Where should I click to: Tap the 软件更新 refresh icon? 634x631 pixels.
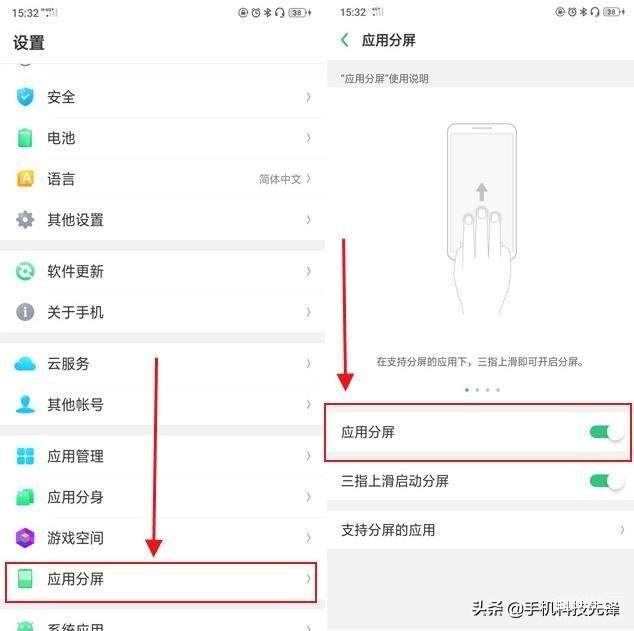pyautogui.click(x=25, y=271)
